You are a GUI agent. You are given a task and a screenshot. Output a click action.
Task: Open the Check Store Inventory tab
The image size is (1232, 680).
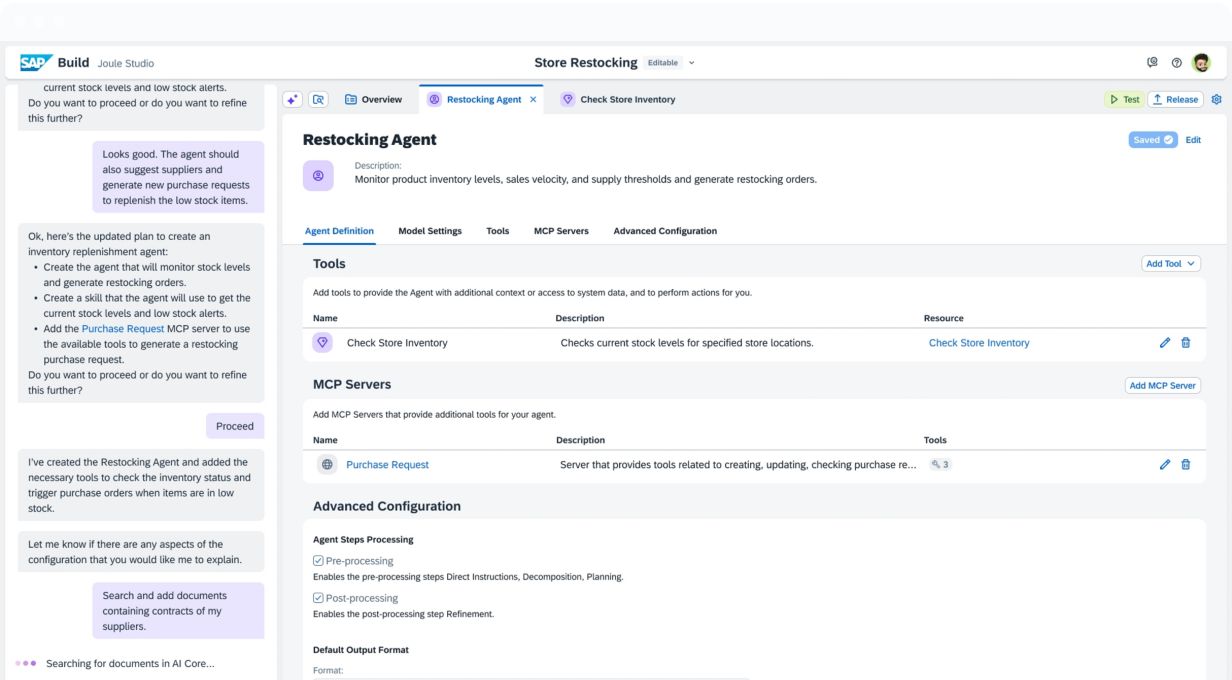(x=626, y=100)
